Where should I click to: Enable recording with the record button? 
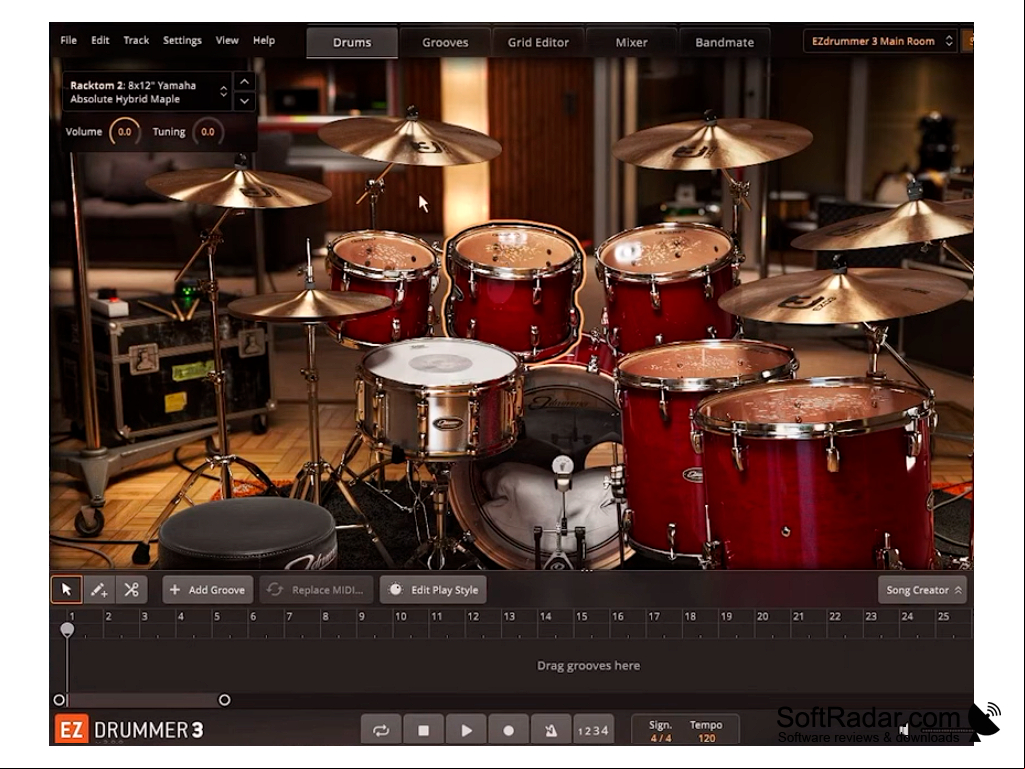point(509,730)
